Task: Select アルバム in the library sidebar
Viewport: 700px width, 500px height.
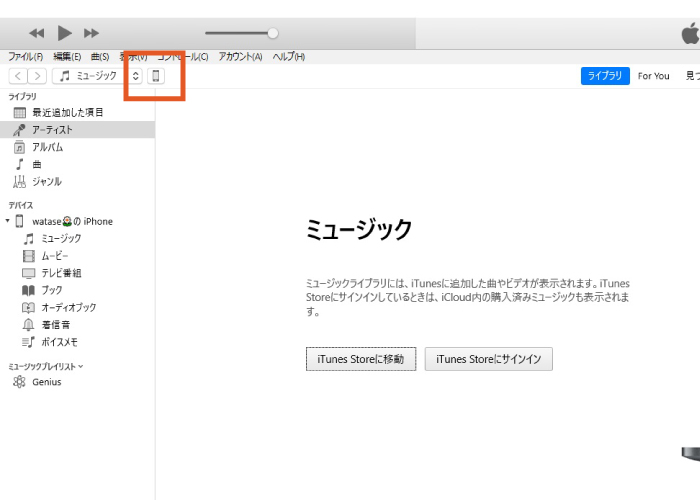Action: (78, 147)
